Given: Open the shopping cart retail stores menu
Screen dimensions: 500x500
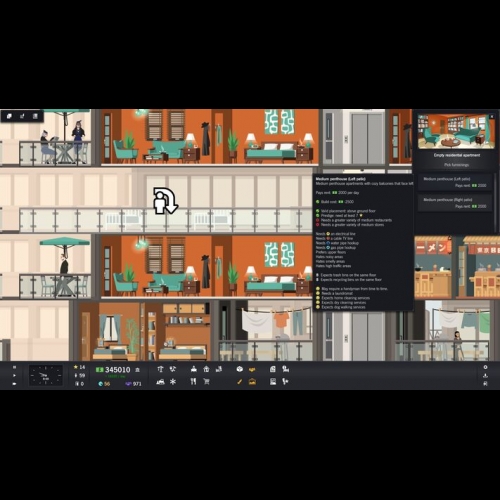Looking at the screenshot, I should click(206, 381).
